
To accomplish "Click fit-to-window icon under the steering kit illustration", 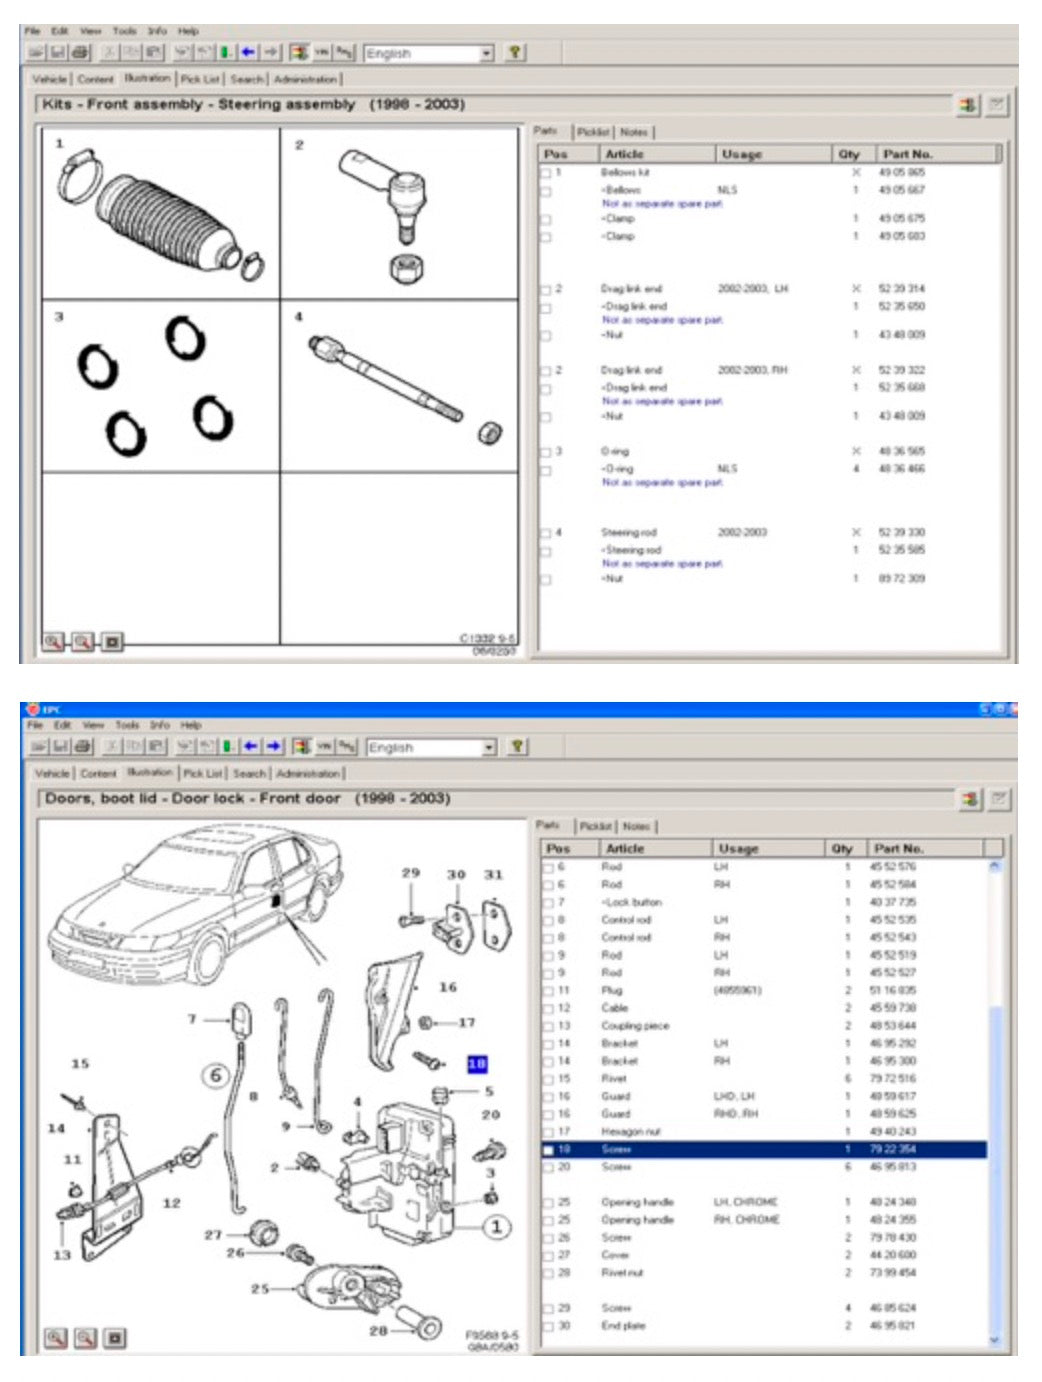I will [112, 641].
